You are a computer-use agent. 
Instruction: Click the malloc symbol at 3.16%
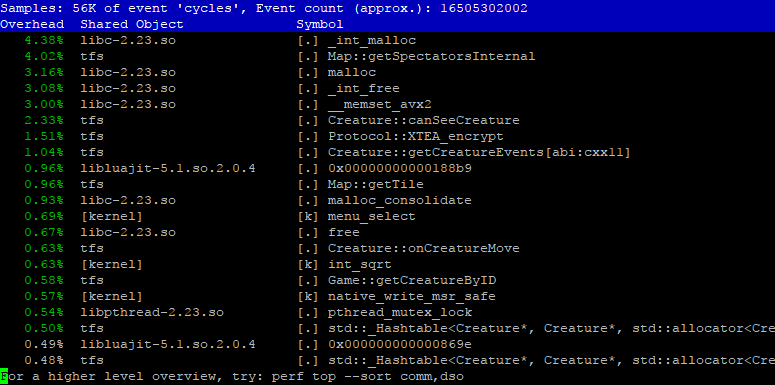351,73
